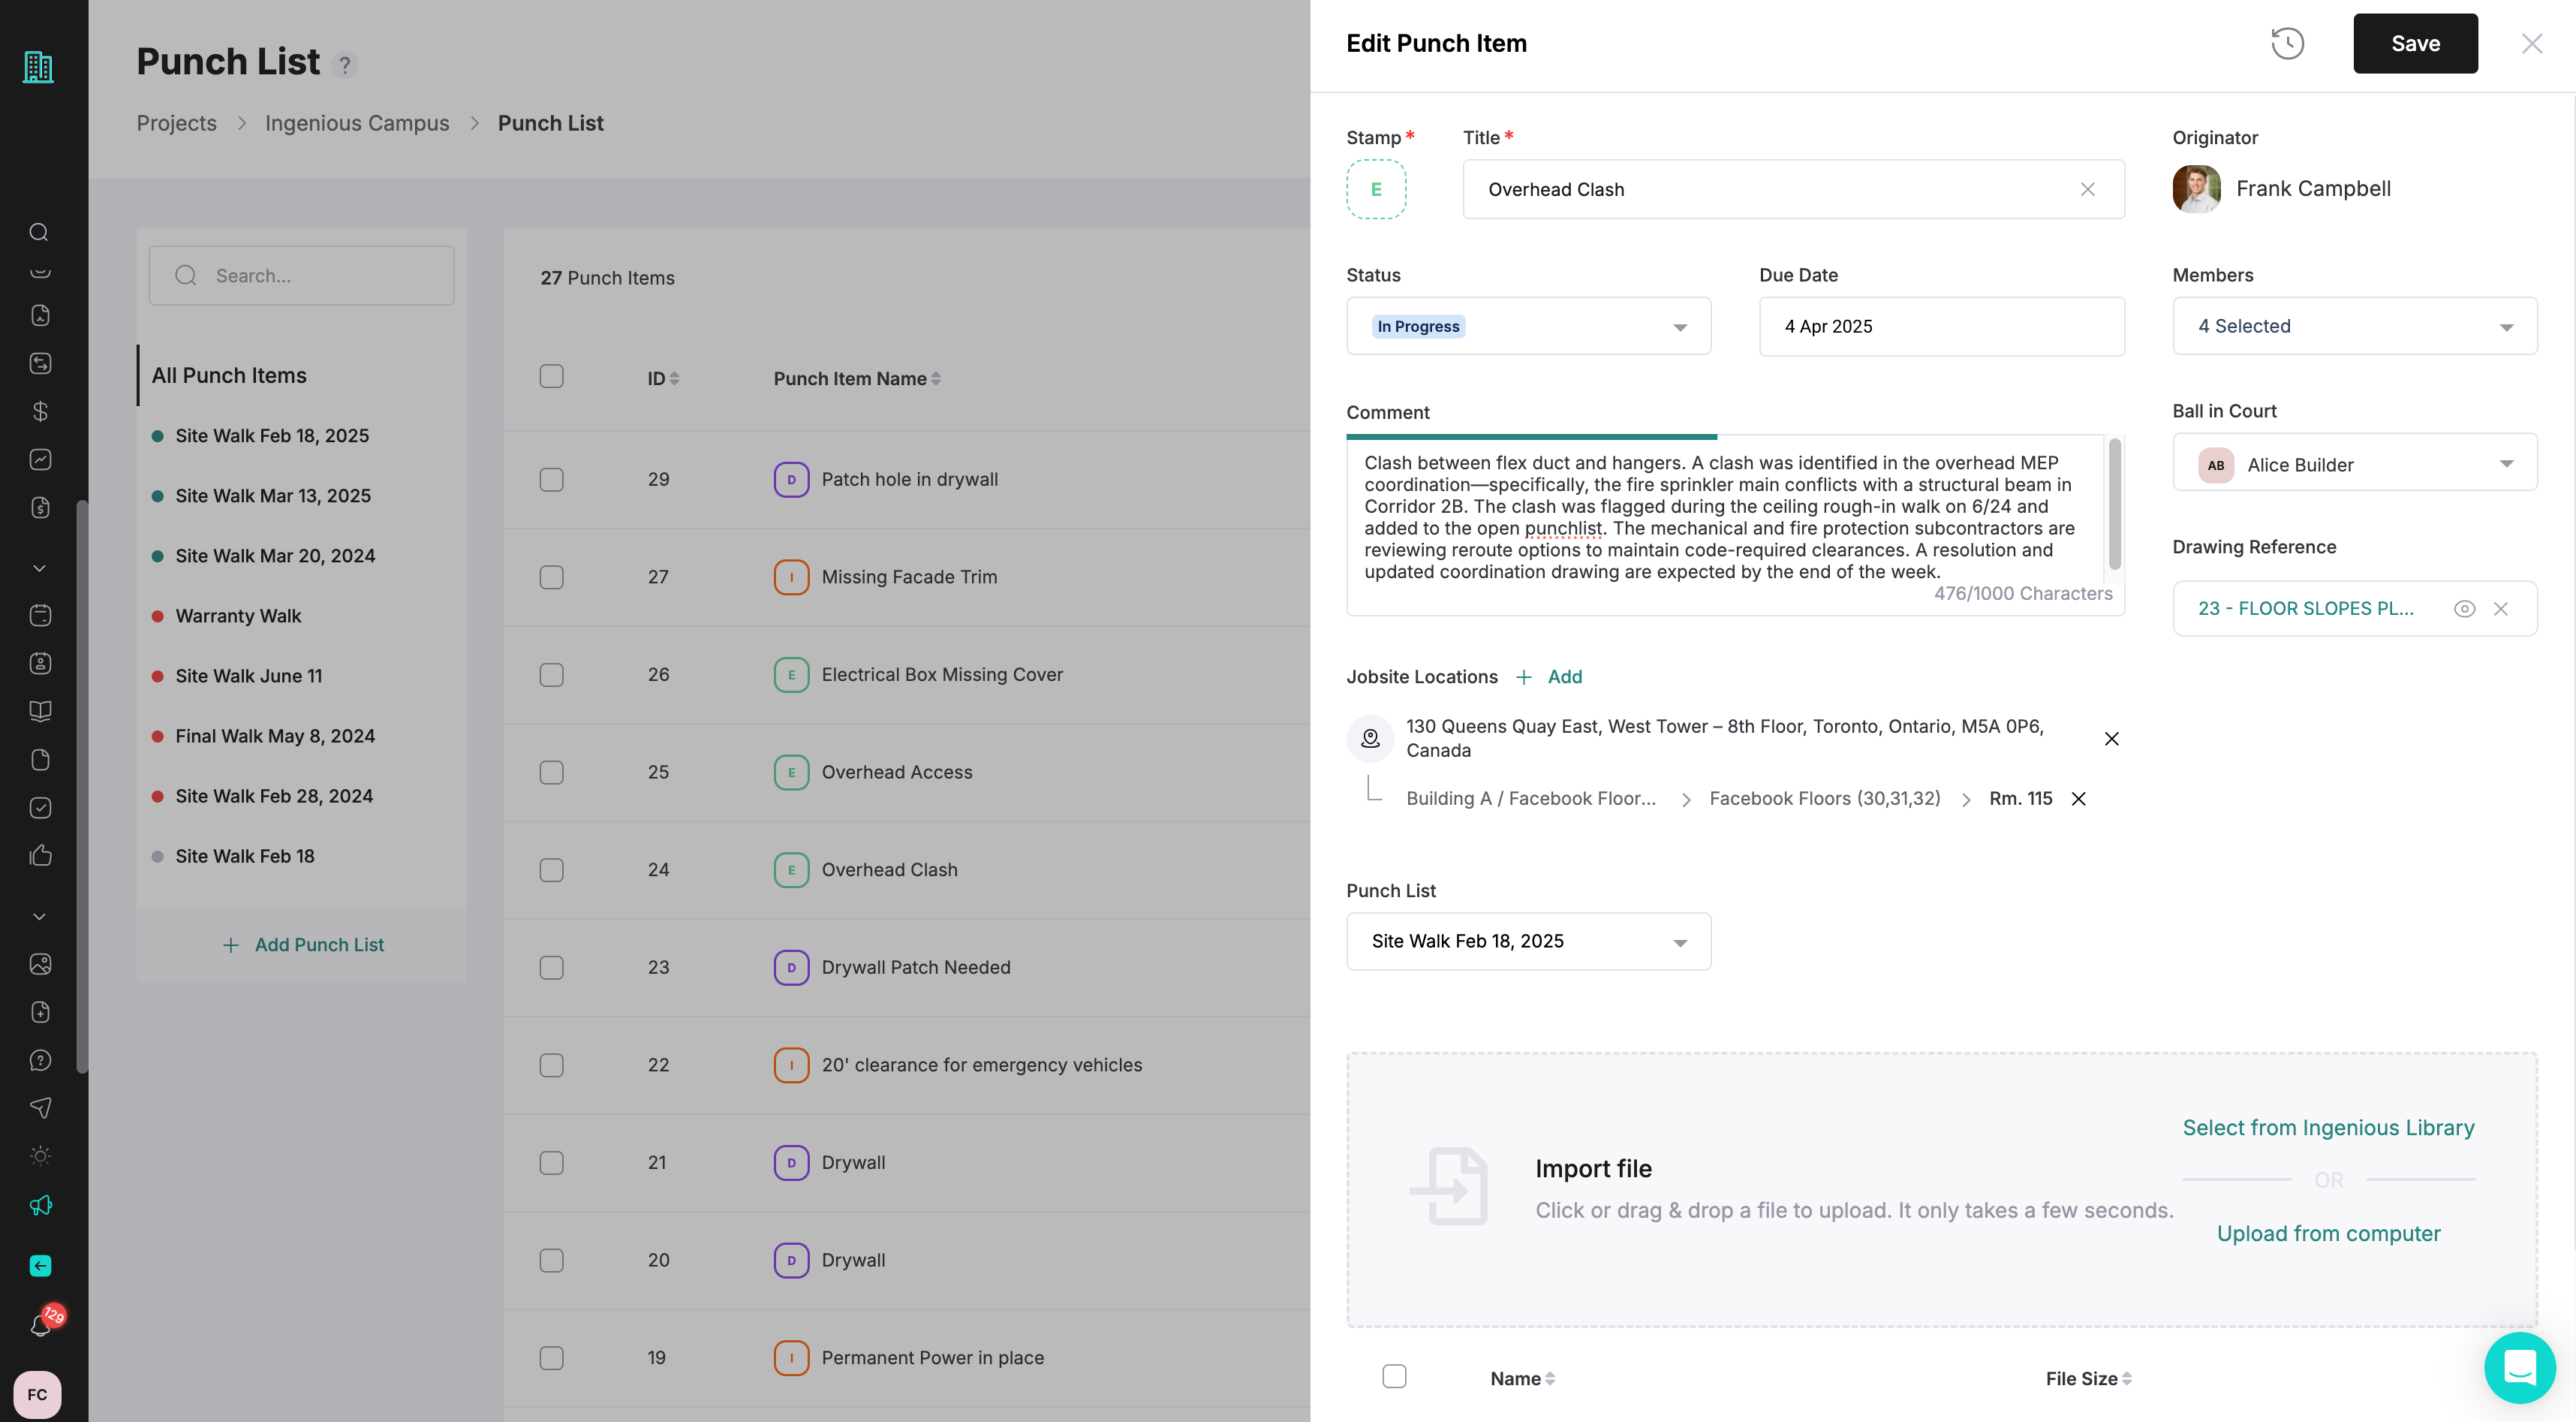
Task: Go to Ingenious Campus breadcrumb
Action: click(x=357, y=123)
